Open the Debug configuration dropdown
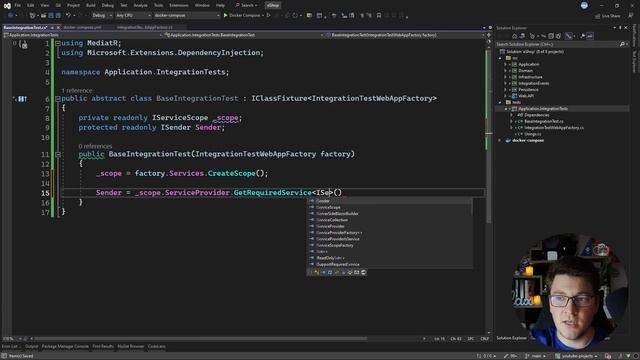 102,16
